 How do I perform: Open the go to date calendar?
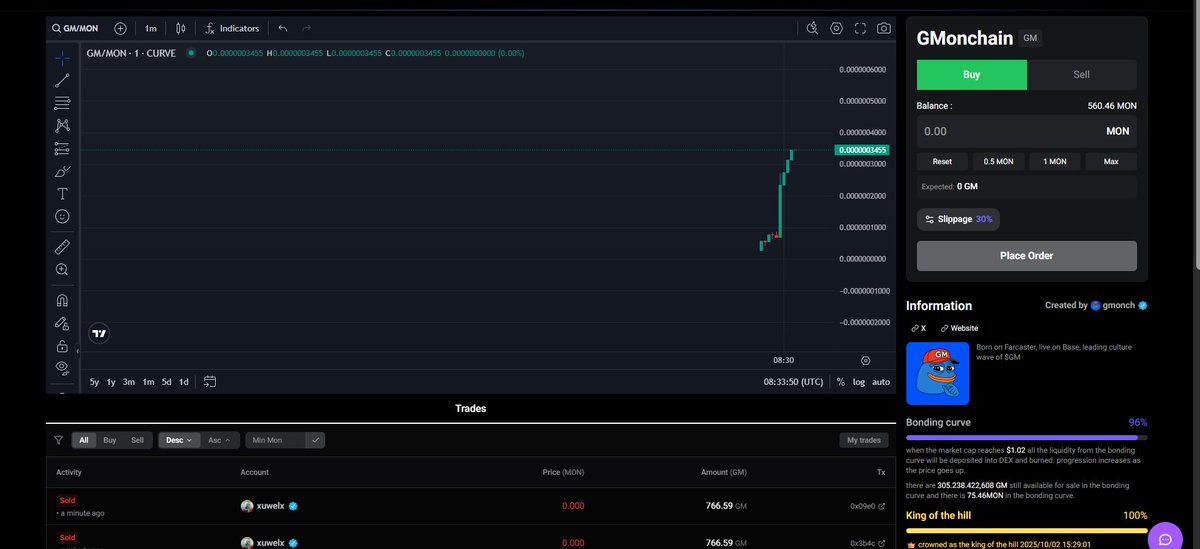tap(210, 382)
